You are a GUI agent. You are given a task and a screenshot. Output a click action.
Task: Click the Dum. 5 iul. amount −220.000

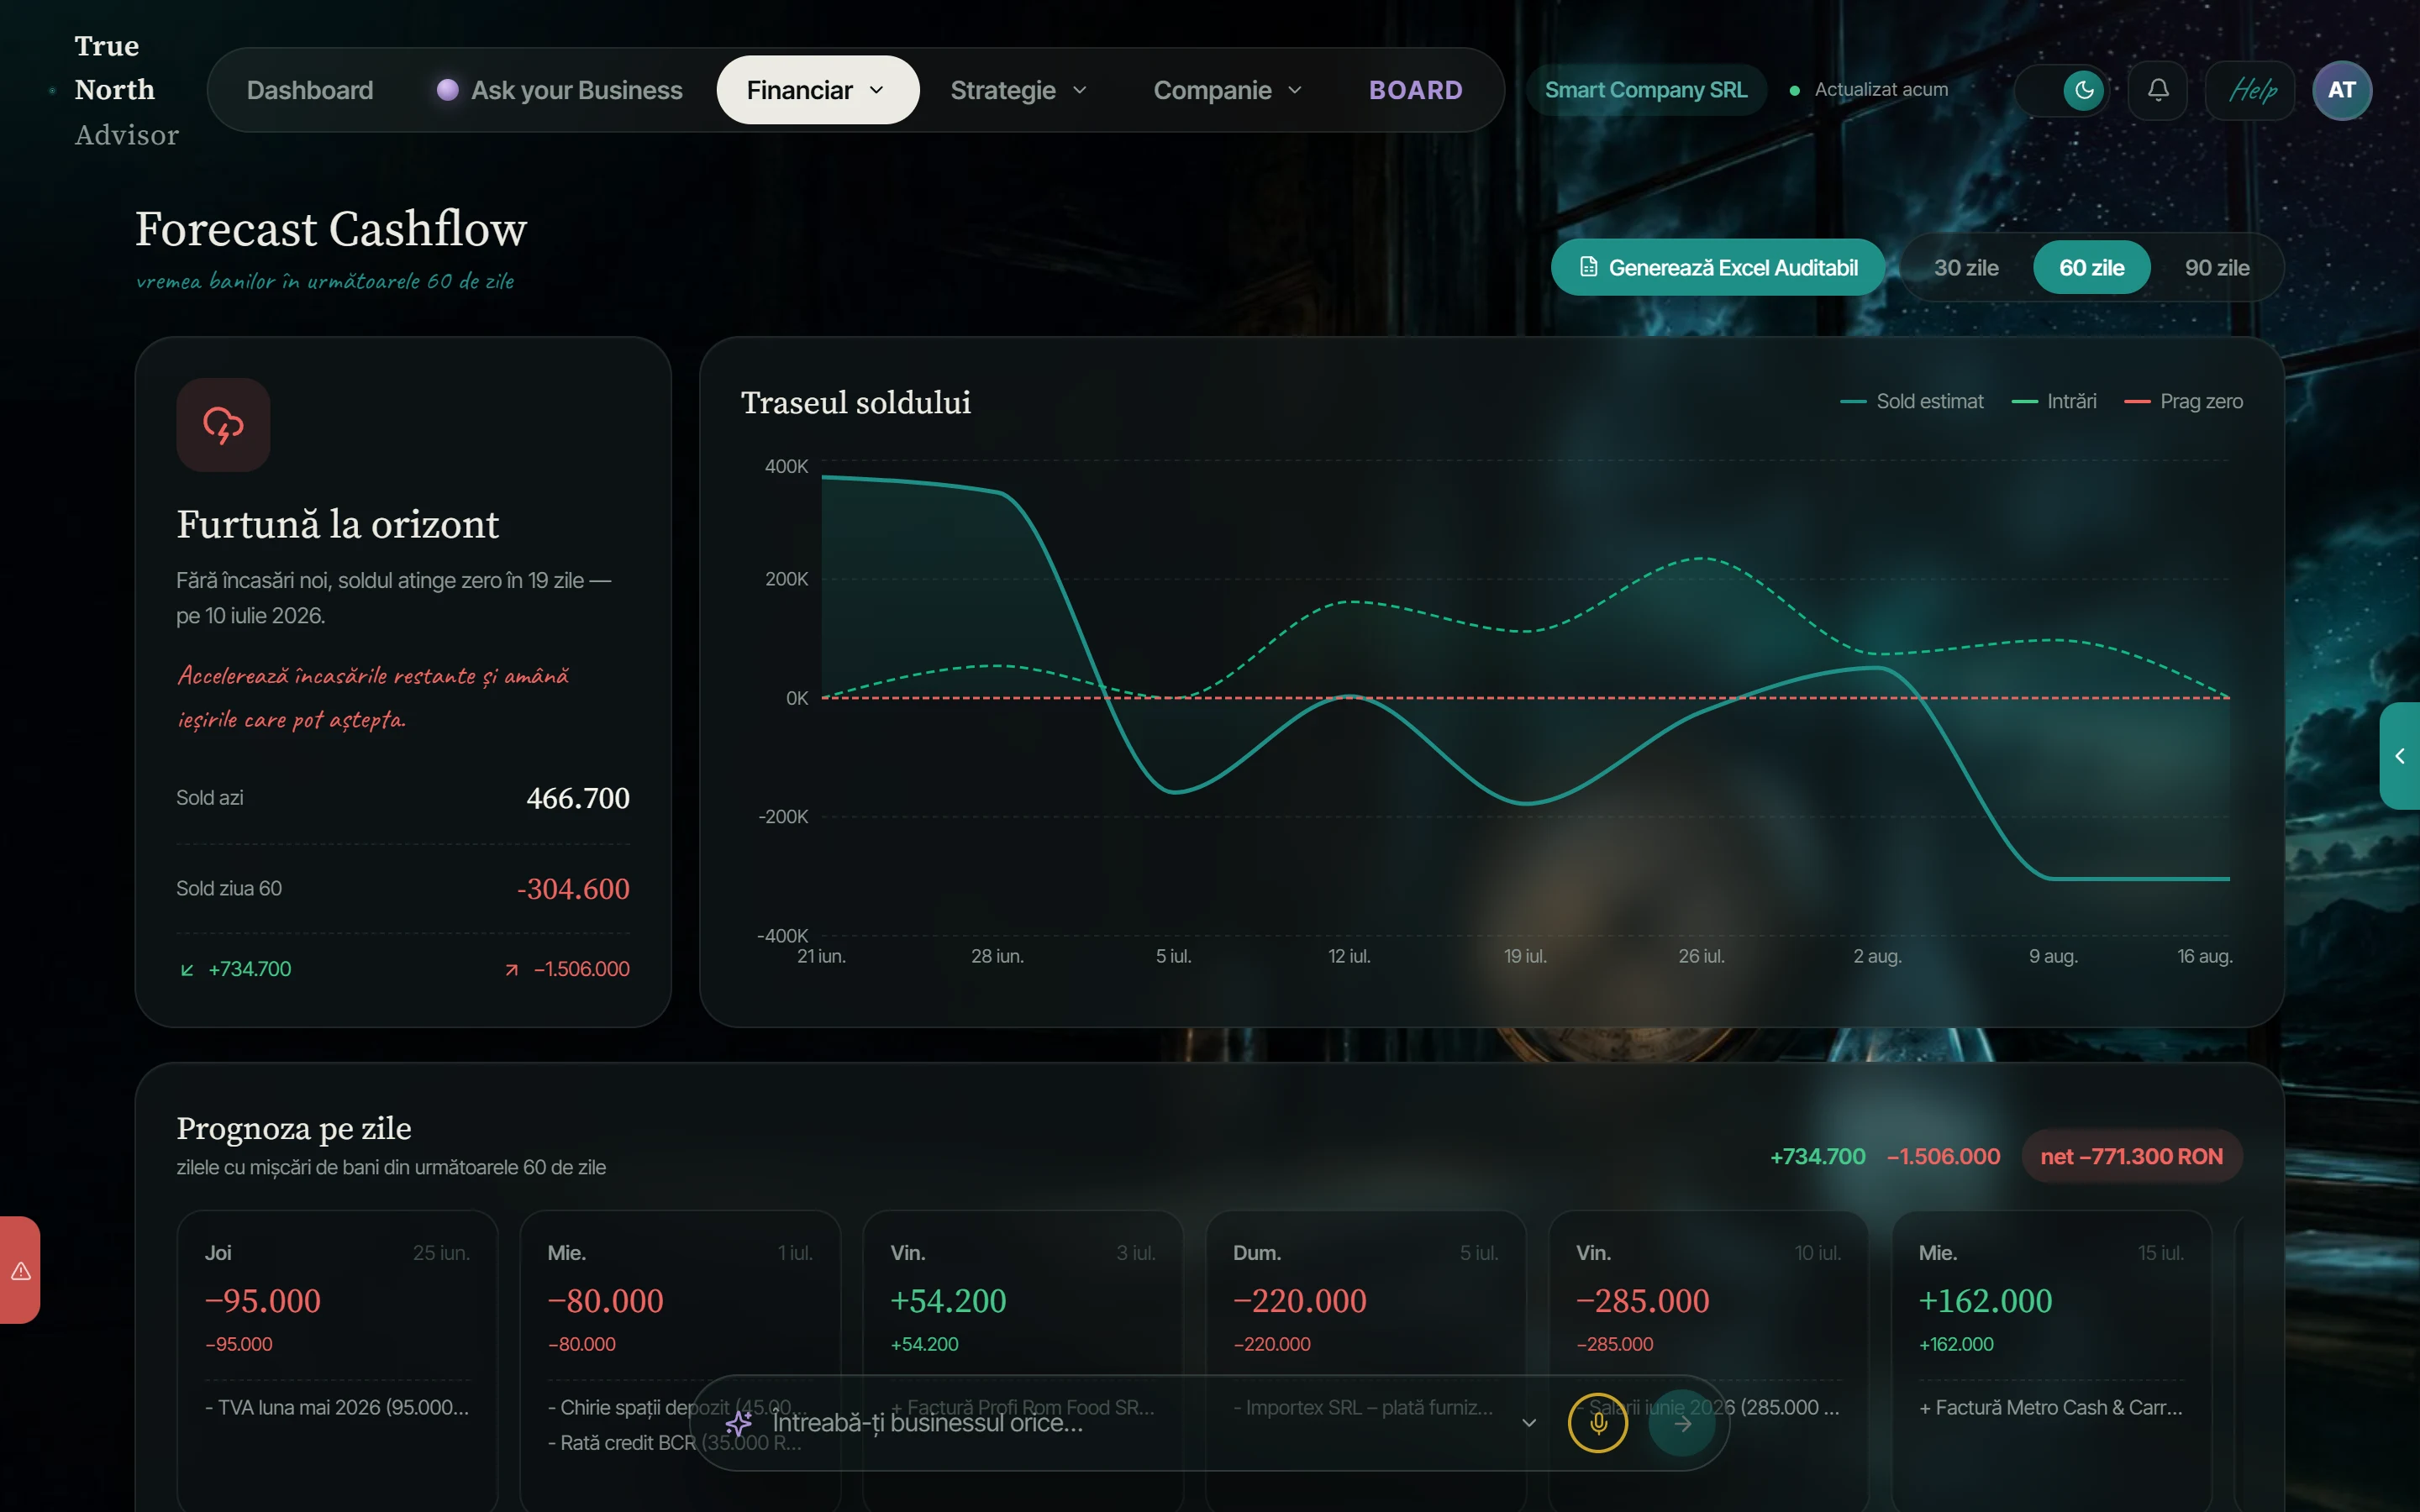pos(1300,1301)
